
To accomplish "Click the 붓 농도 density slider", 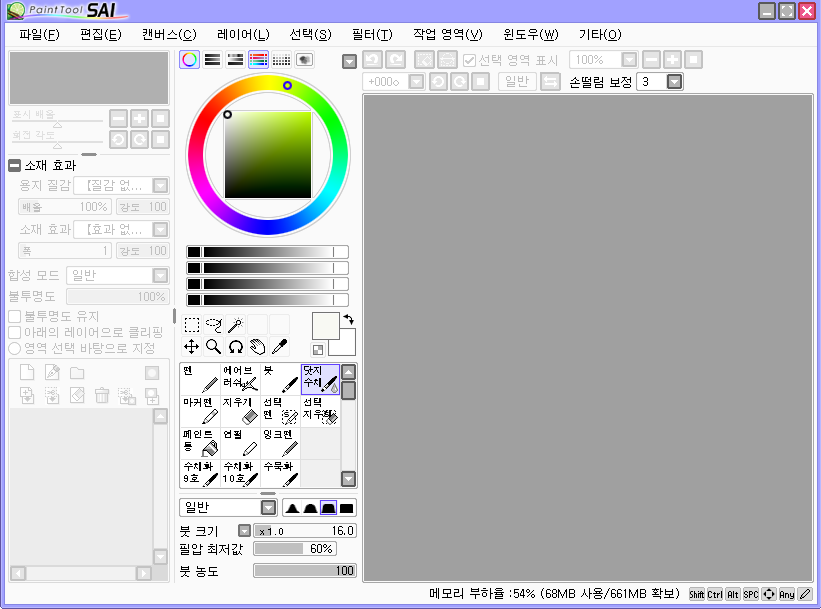I will pyautogui.click(x=305, y=571).
